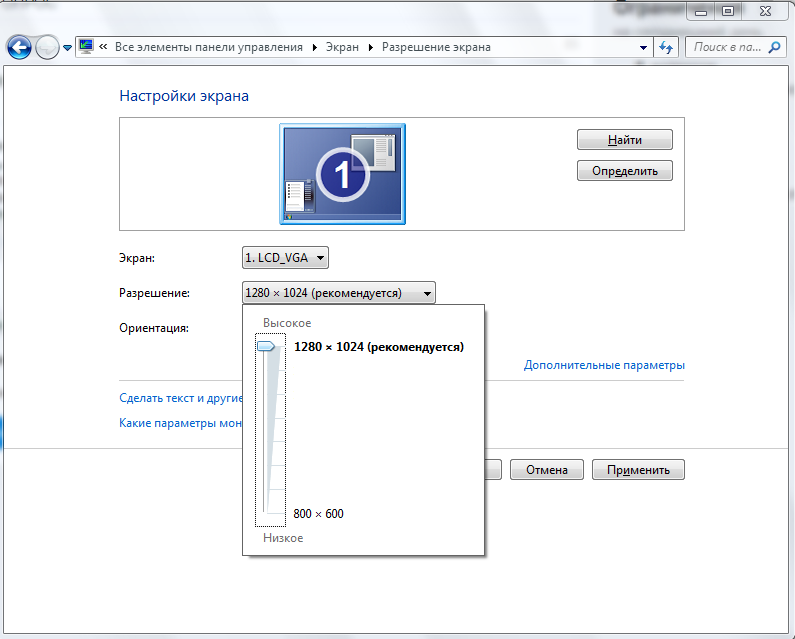The image size is (795, 639).
Task: Click the control panel icon in address bar
Action: [x=86, y=47]
